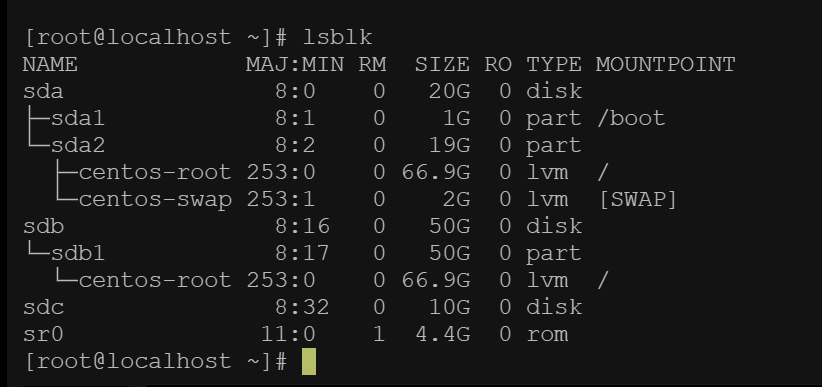Image resolution: width=822 pixels, height=387 pixels.
Task: Select the sdb1 partition entry
Action: tap(78, 254)
